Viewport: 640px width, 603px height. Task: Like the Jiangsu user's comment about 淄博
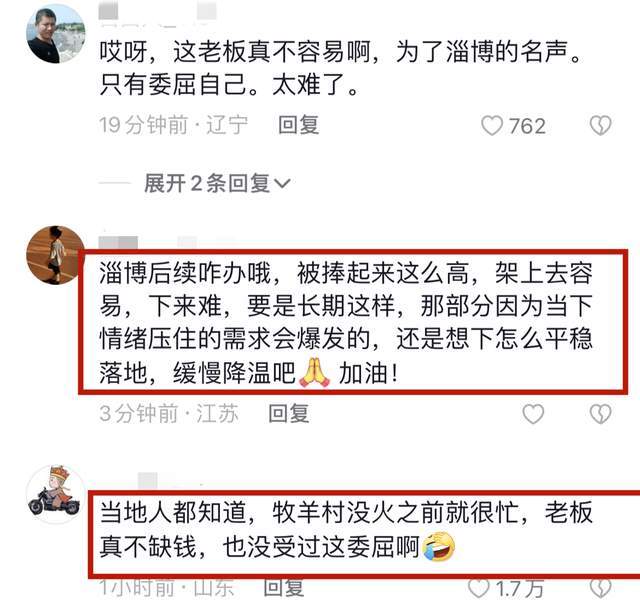(533, 414)
